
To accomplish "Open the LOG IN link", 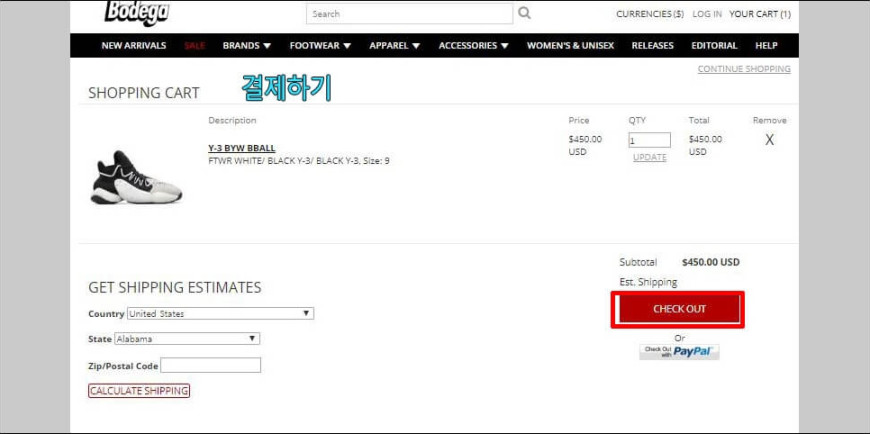I will tap(707, 14).
